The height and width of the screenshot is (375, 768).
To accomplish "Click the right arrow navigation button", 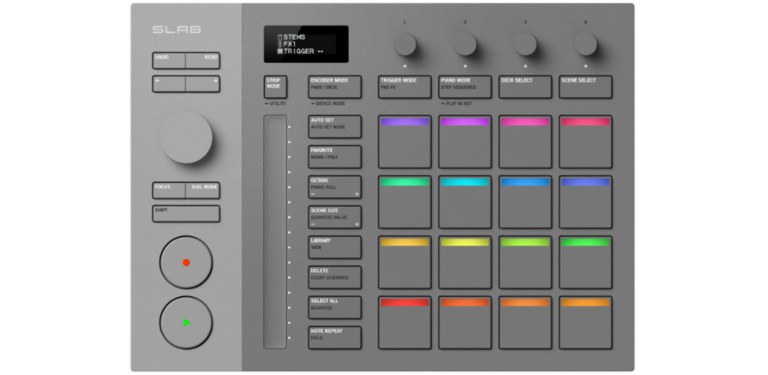I will pyautogui.click(x=203, y=84).
